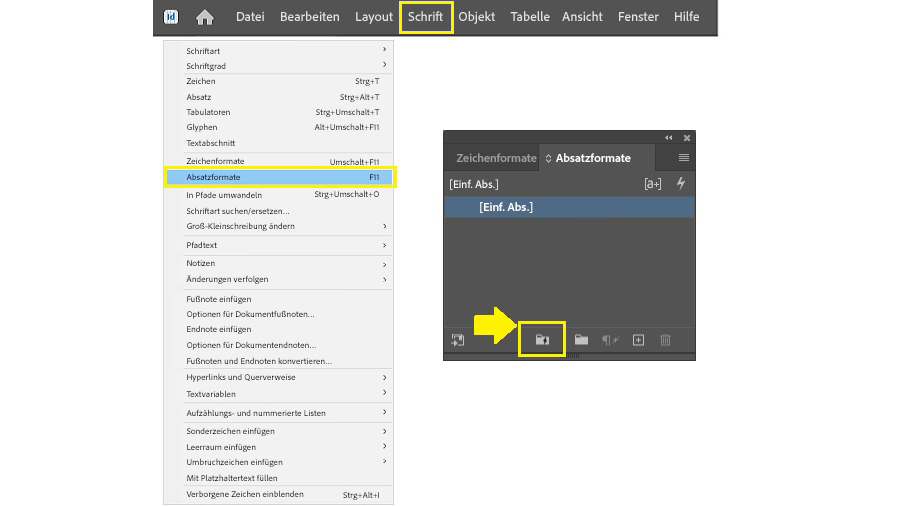Open the Schrift menu in menu bar

(425, 17)
